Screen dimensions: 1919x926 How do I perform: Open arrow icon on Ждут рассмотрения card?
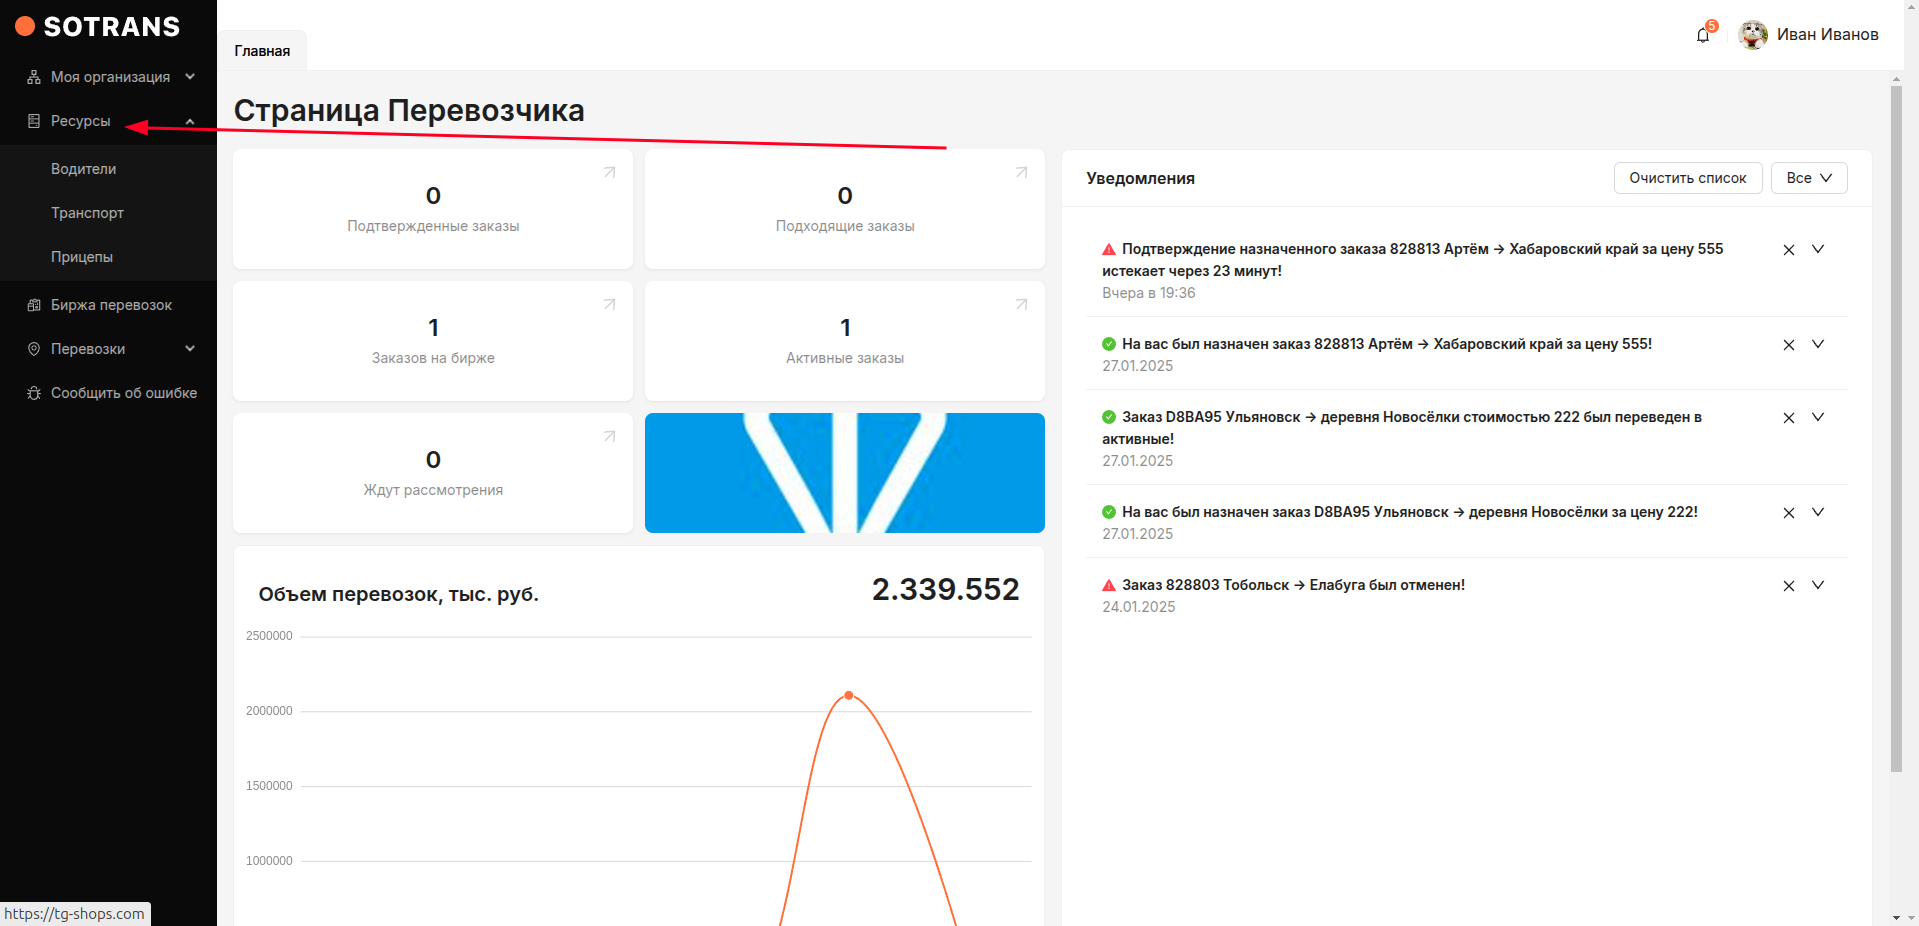pyautogui.click(x=609, y=437)
